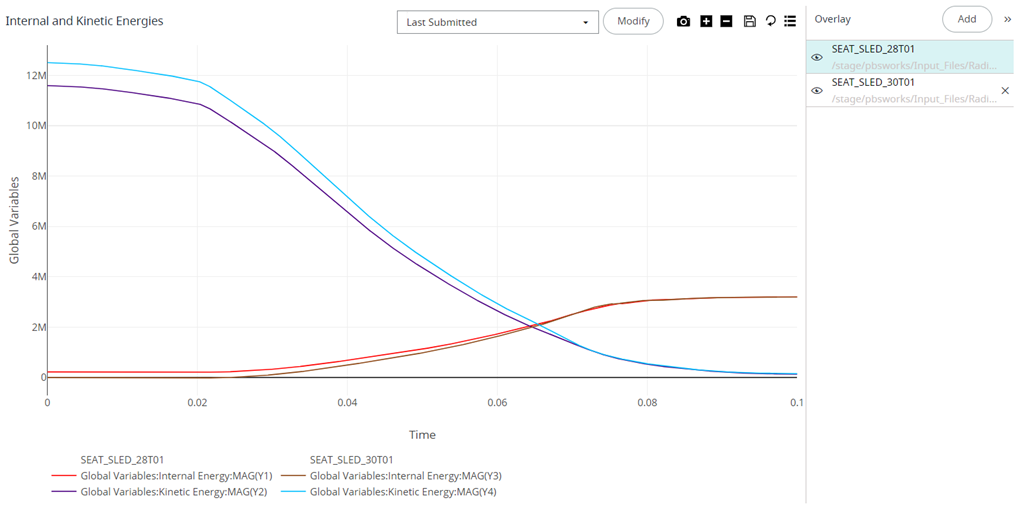Open the Last Submitted dropdown

click(x=497, y=22)
